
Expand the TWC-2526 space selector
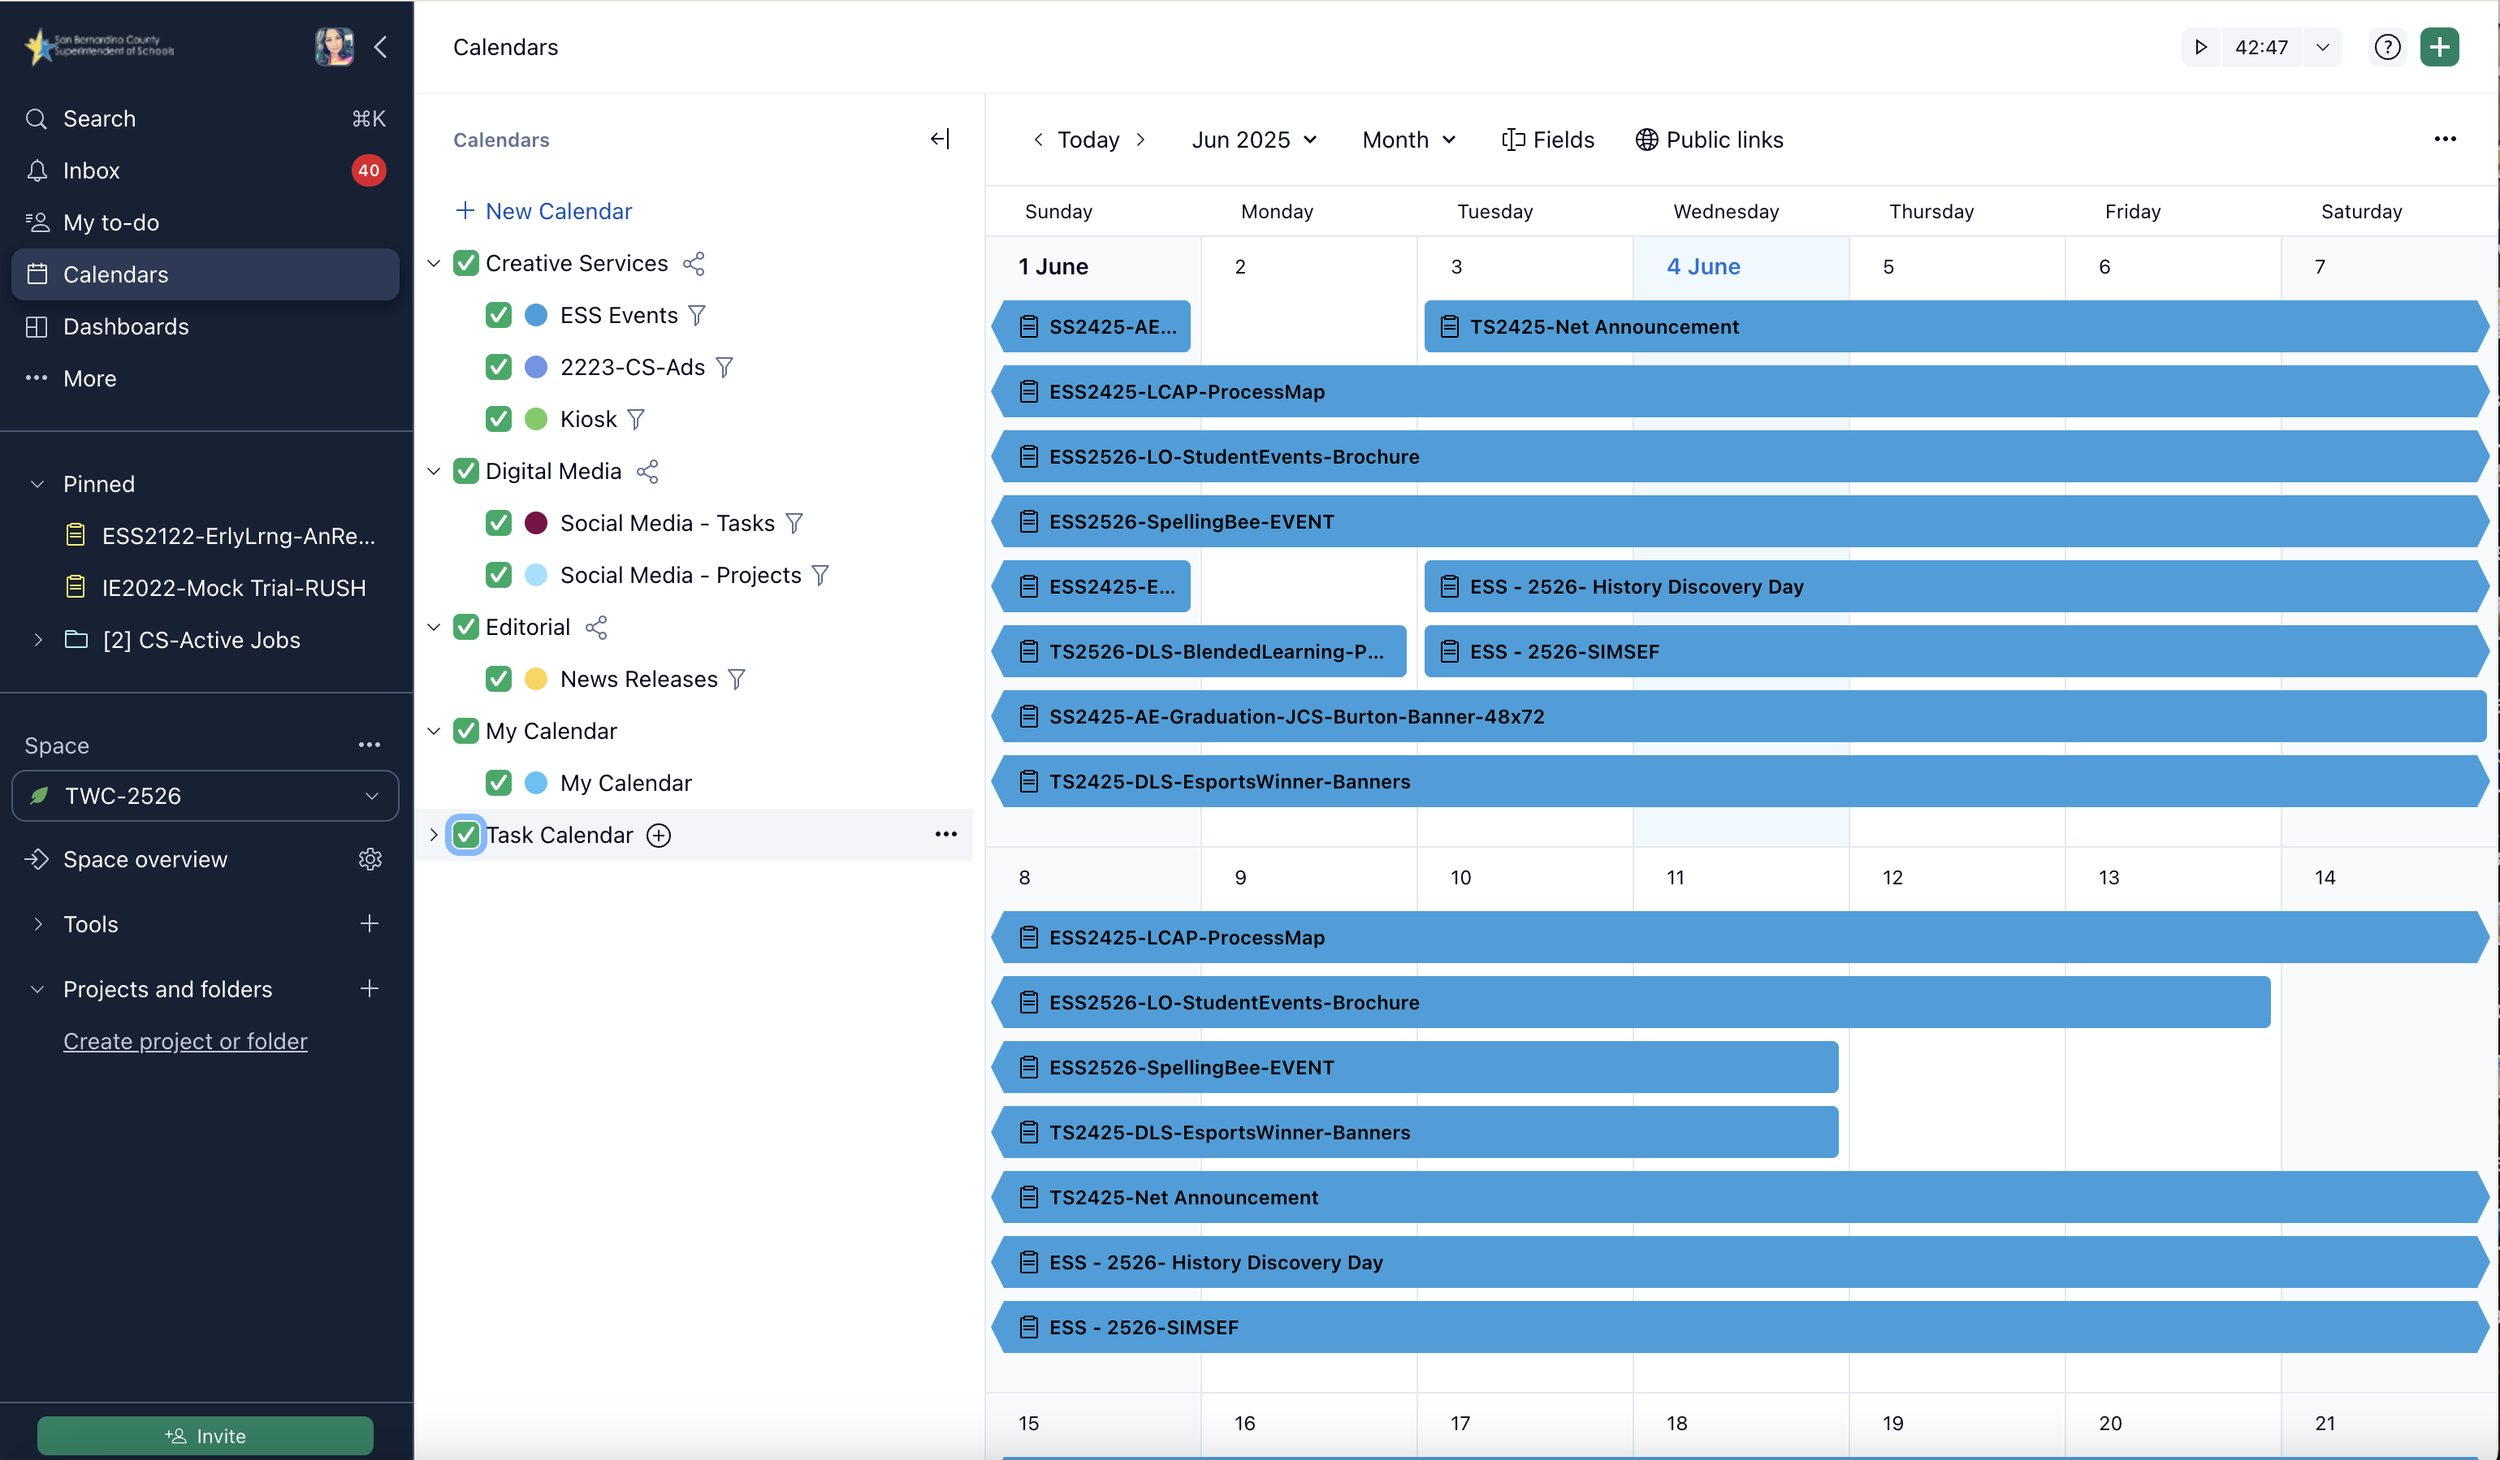[x=205, y=796]
